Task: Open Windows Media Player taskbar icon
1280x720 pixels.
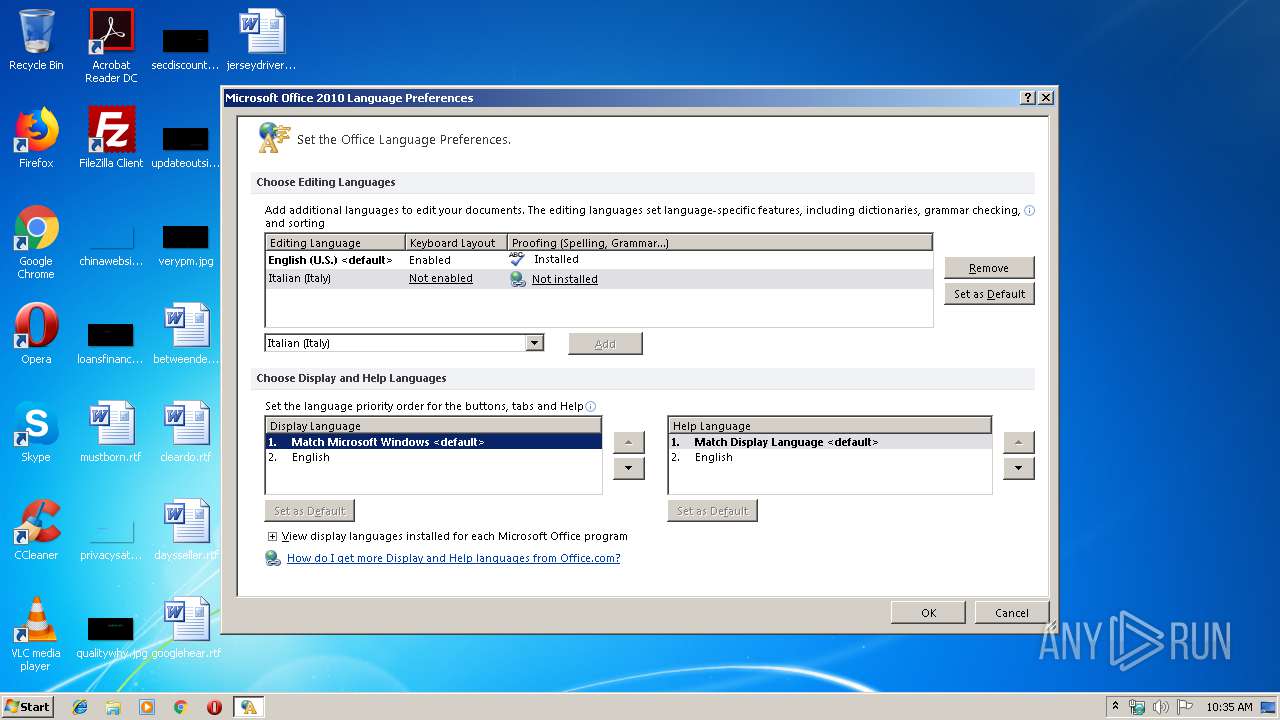Action: point(147,707)
